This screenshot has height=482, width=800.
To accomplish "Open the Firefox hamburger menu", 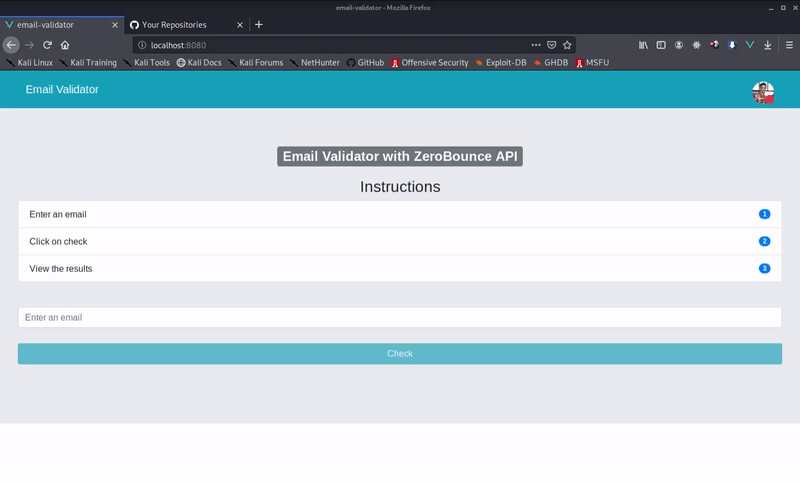I will [789, 45].
